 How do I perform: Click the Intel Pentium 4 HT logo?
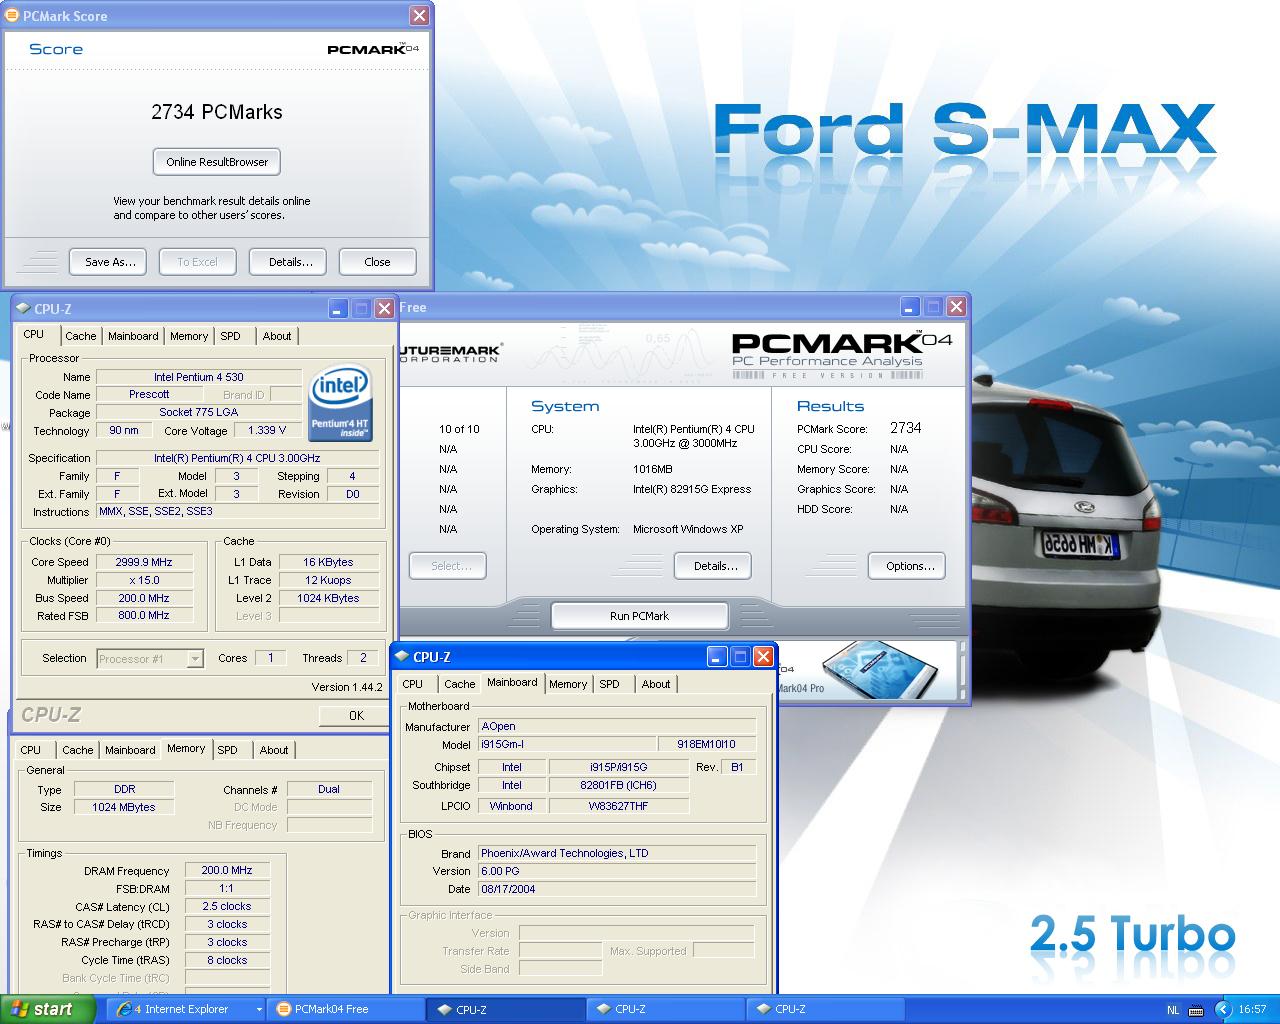tap(341, 403)
